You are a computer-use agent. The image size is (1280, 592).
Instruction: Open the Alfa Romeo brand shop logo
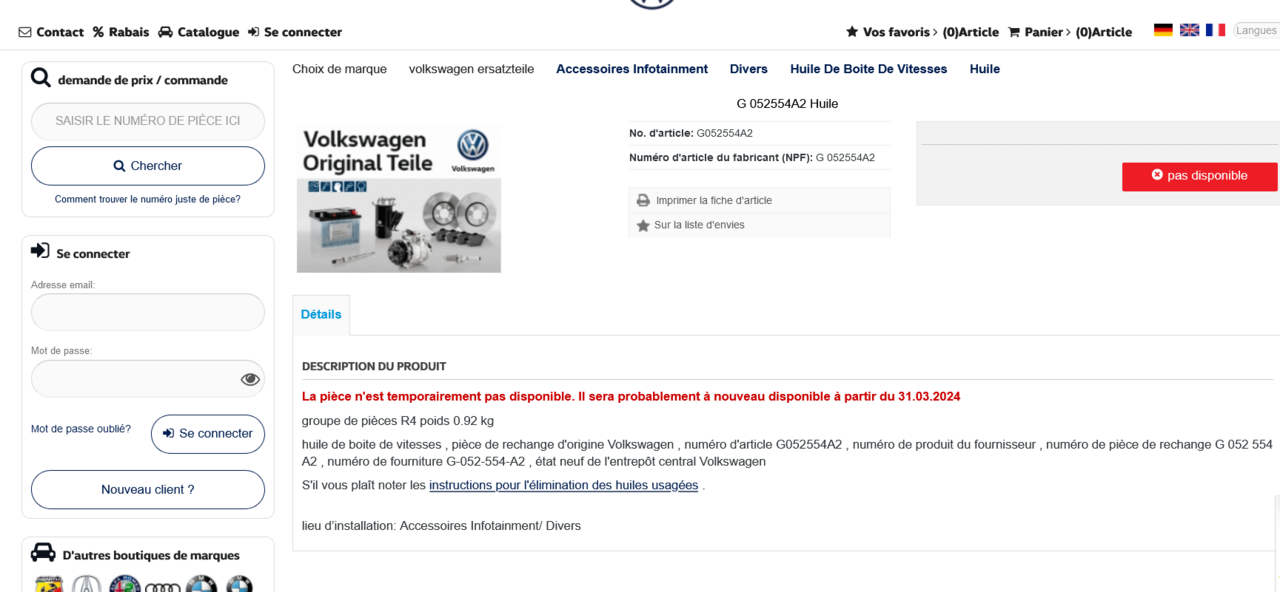click(125, 584)
